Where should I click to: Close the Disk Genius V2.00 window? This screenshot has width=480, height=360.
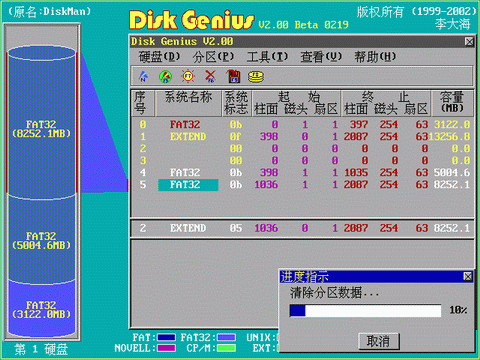[469, 42]
